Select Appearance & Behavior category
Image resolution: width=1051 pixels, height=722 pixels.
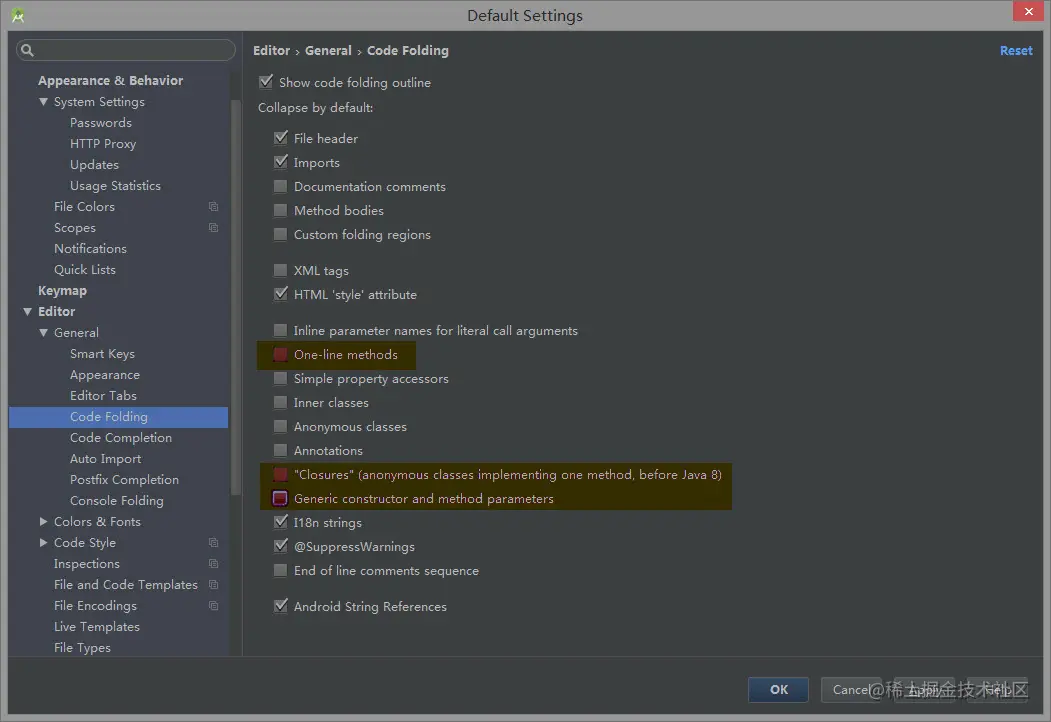coord(110,80)
